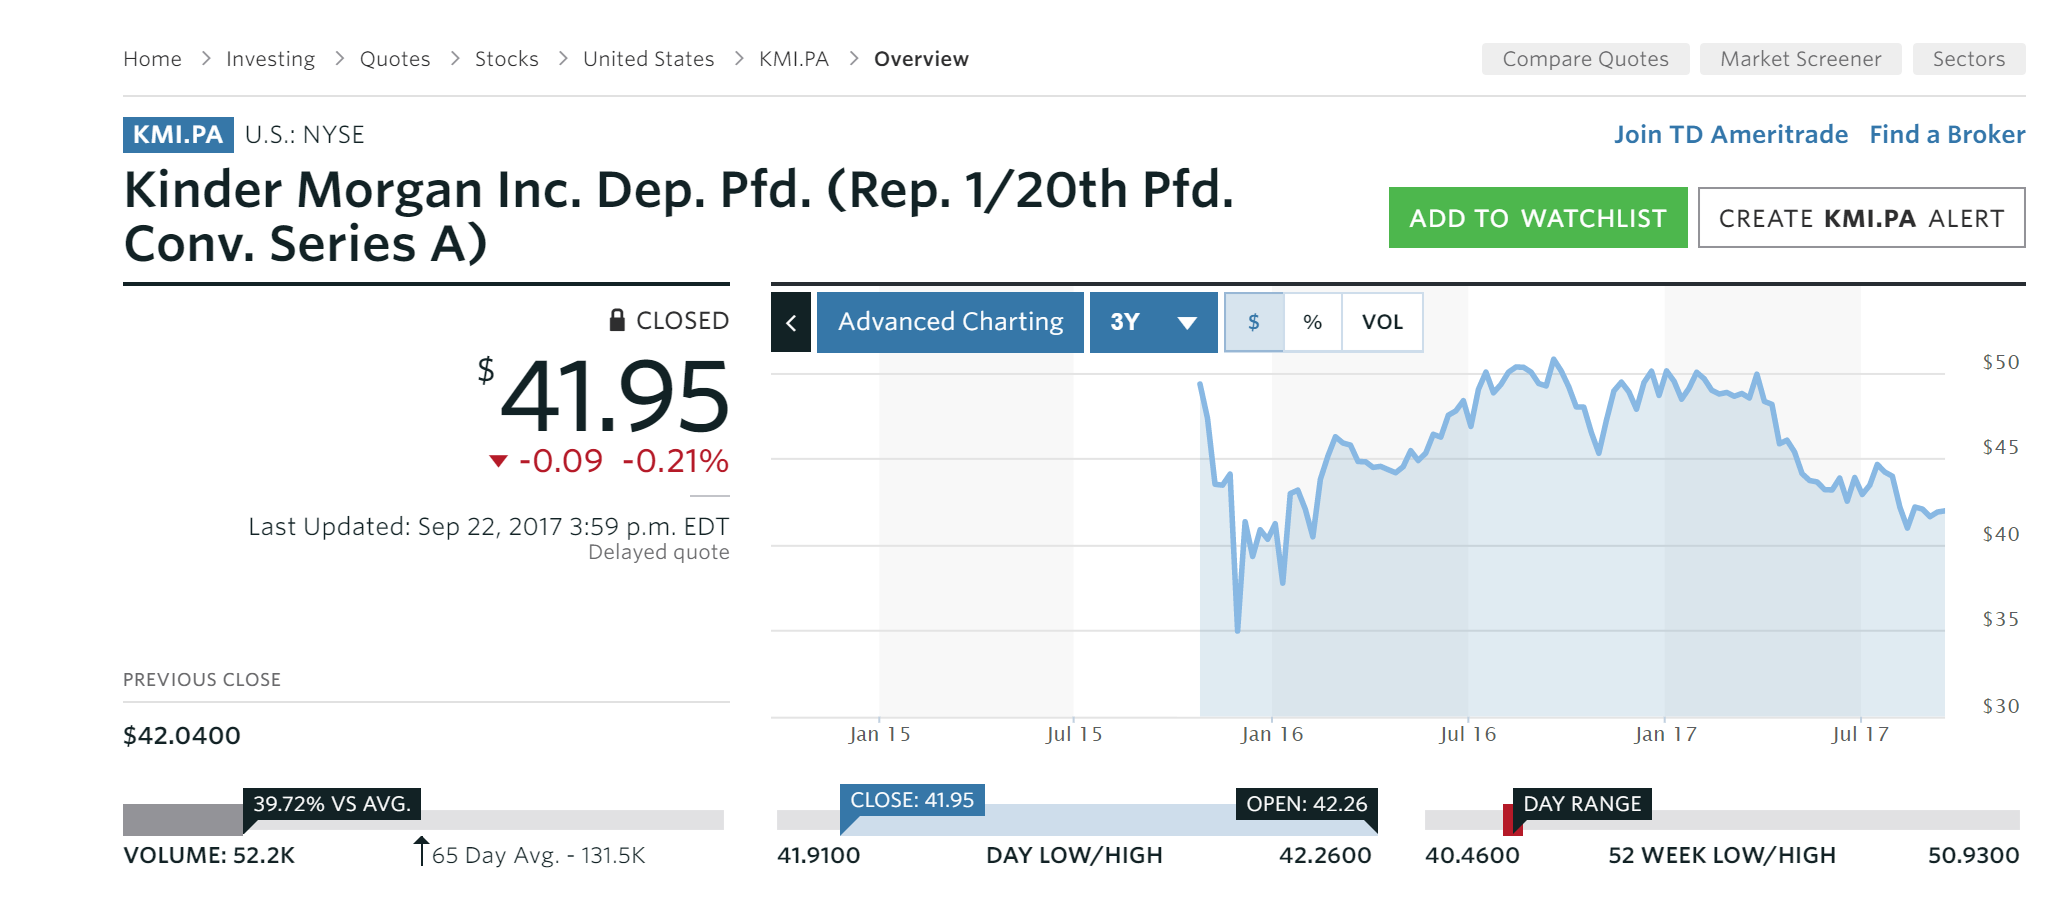Switch chart to percent view

[x=1312, y=322]
